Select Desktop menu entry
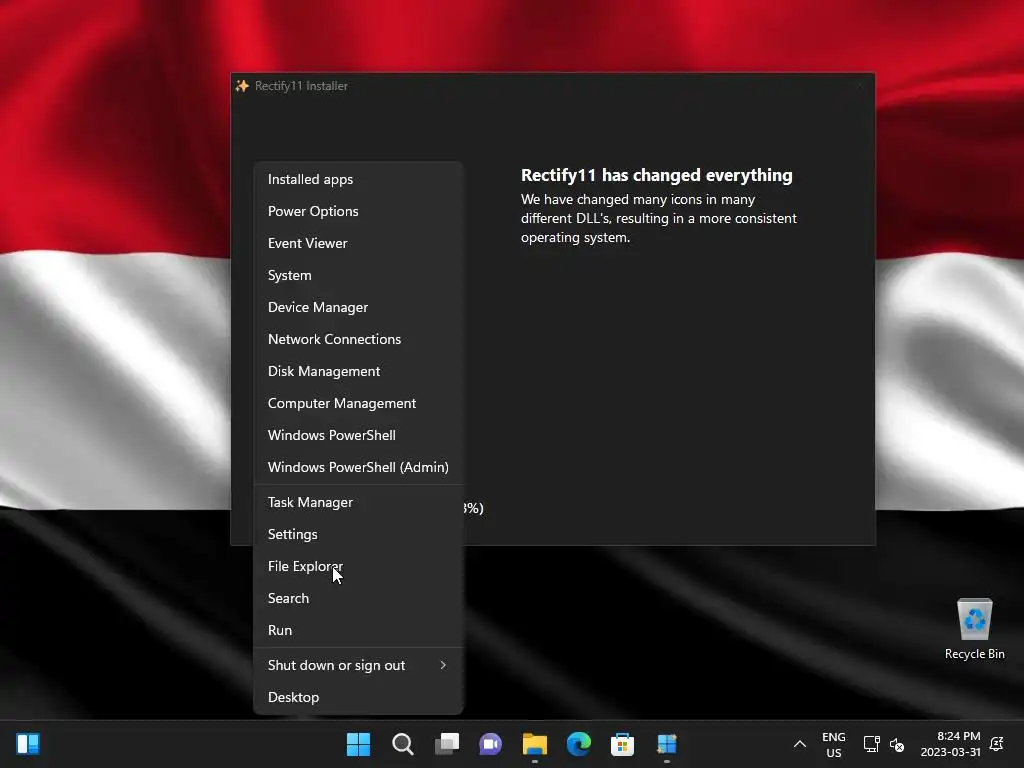The width and height of the screenshot is (1024, 768). click(x=359, y=697)
